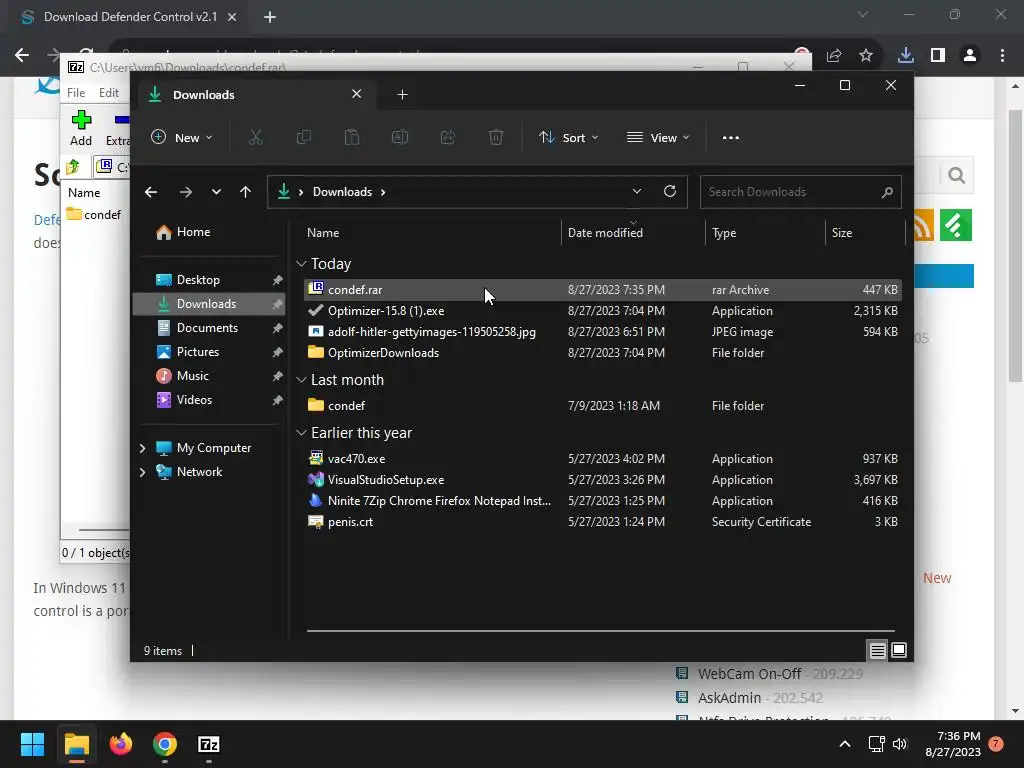This screenshot has height=768, width=1024.
Task: Click Chrome icon in the taskbar
Action: pos(165,744)
